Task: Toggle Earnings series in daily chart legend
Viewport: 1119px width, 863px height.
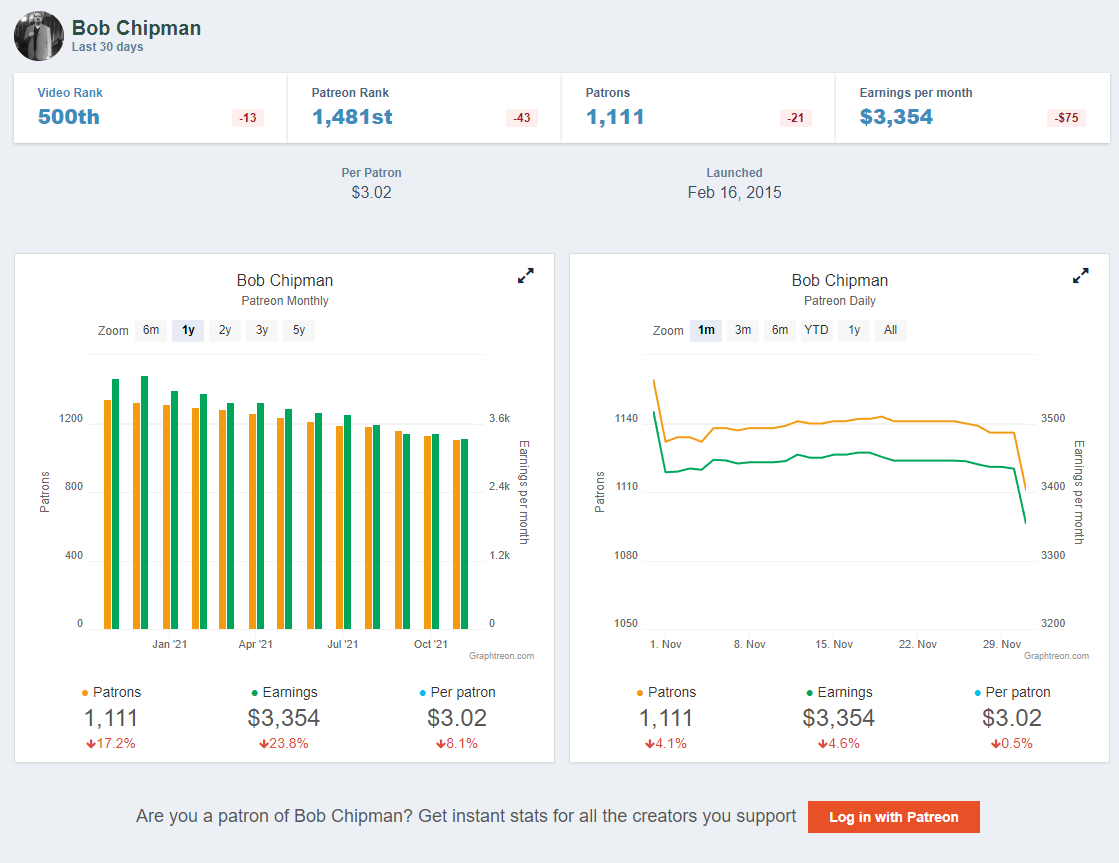Action: (839, 692)
